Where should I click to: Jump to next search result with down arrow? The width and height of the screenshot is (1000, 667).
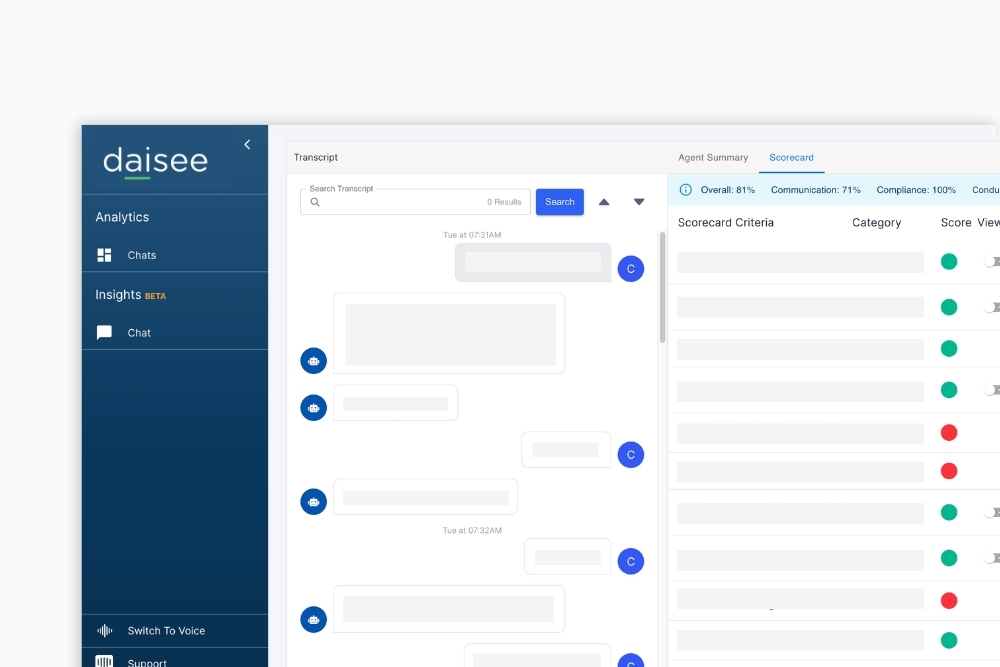tap(639, 202)
